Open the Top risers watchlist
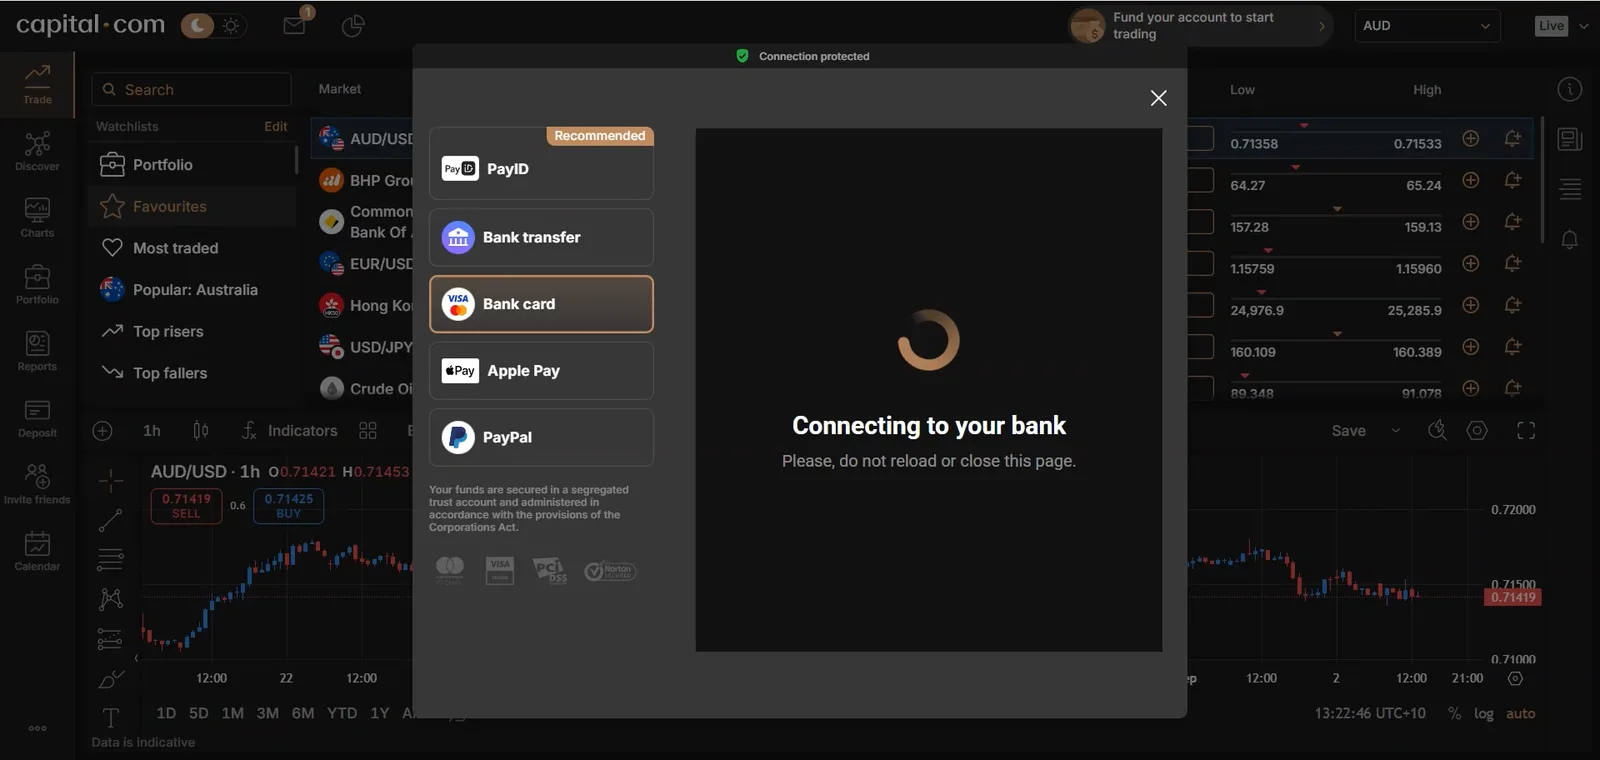Image resolution: width=1600 pixels, height=760 pixels. coord(193,331)
